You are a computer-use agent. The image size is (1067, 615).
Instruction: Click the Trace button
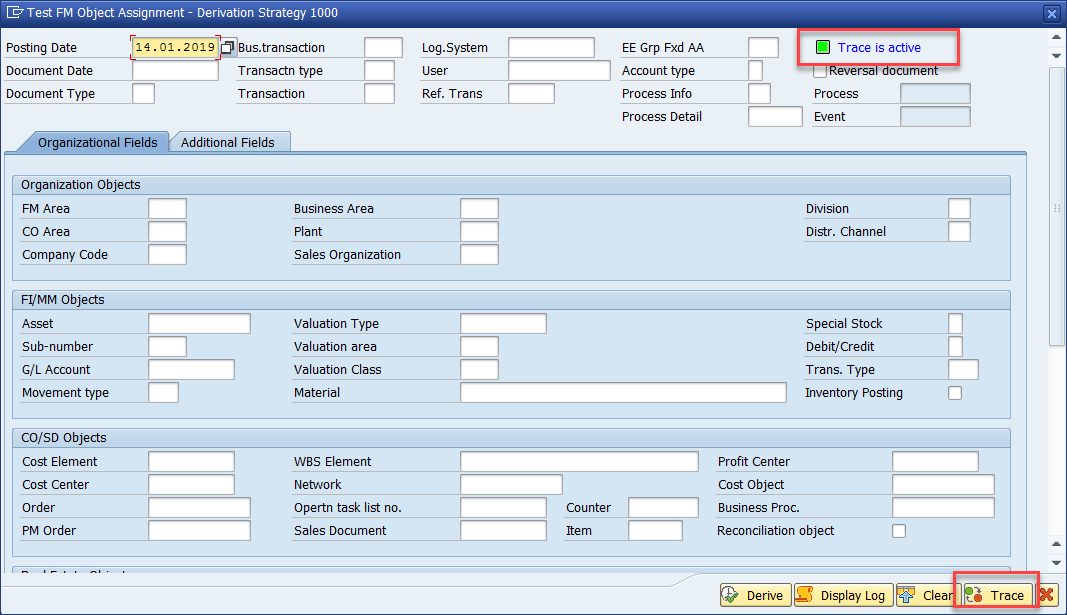996,595
